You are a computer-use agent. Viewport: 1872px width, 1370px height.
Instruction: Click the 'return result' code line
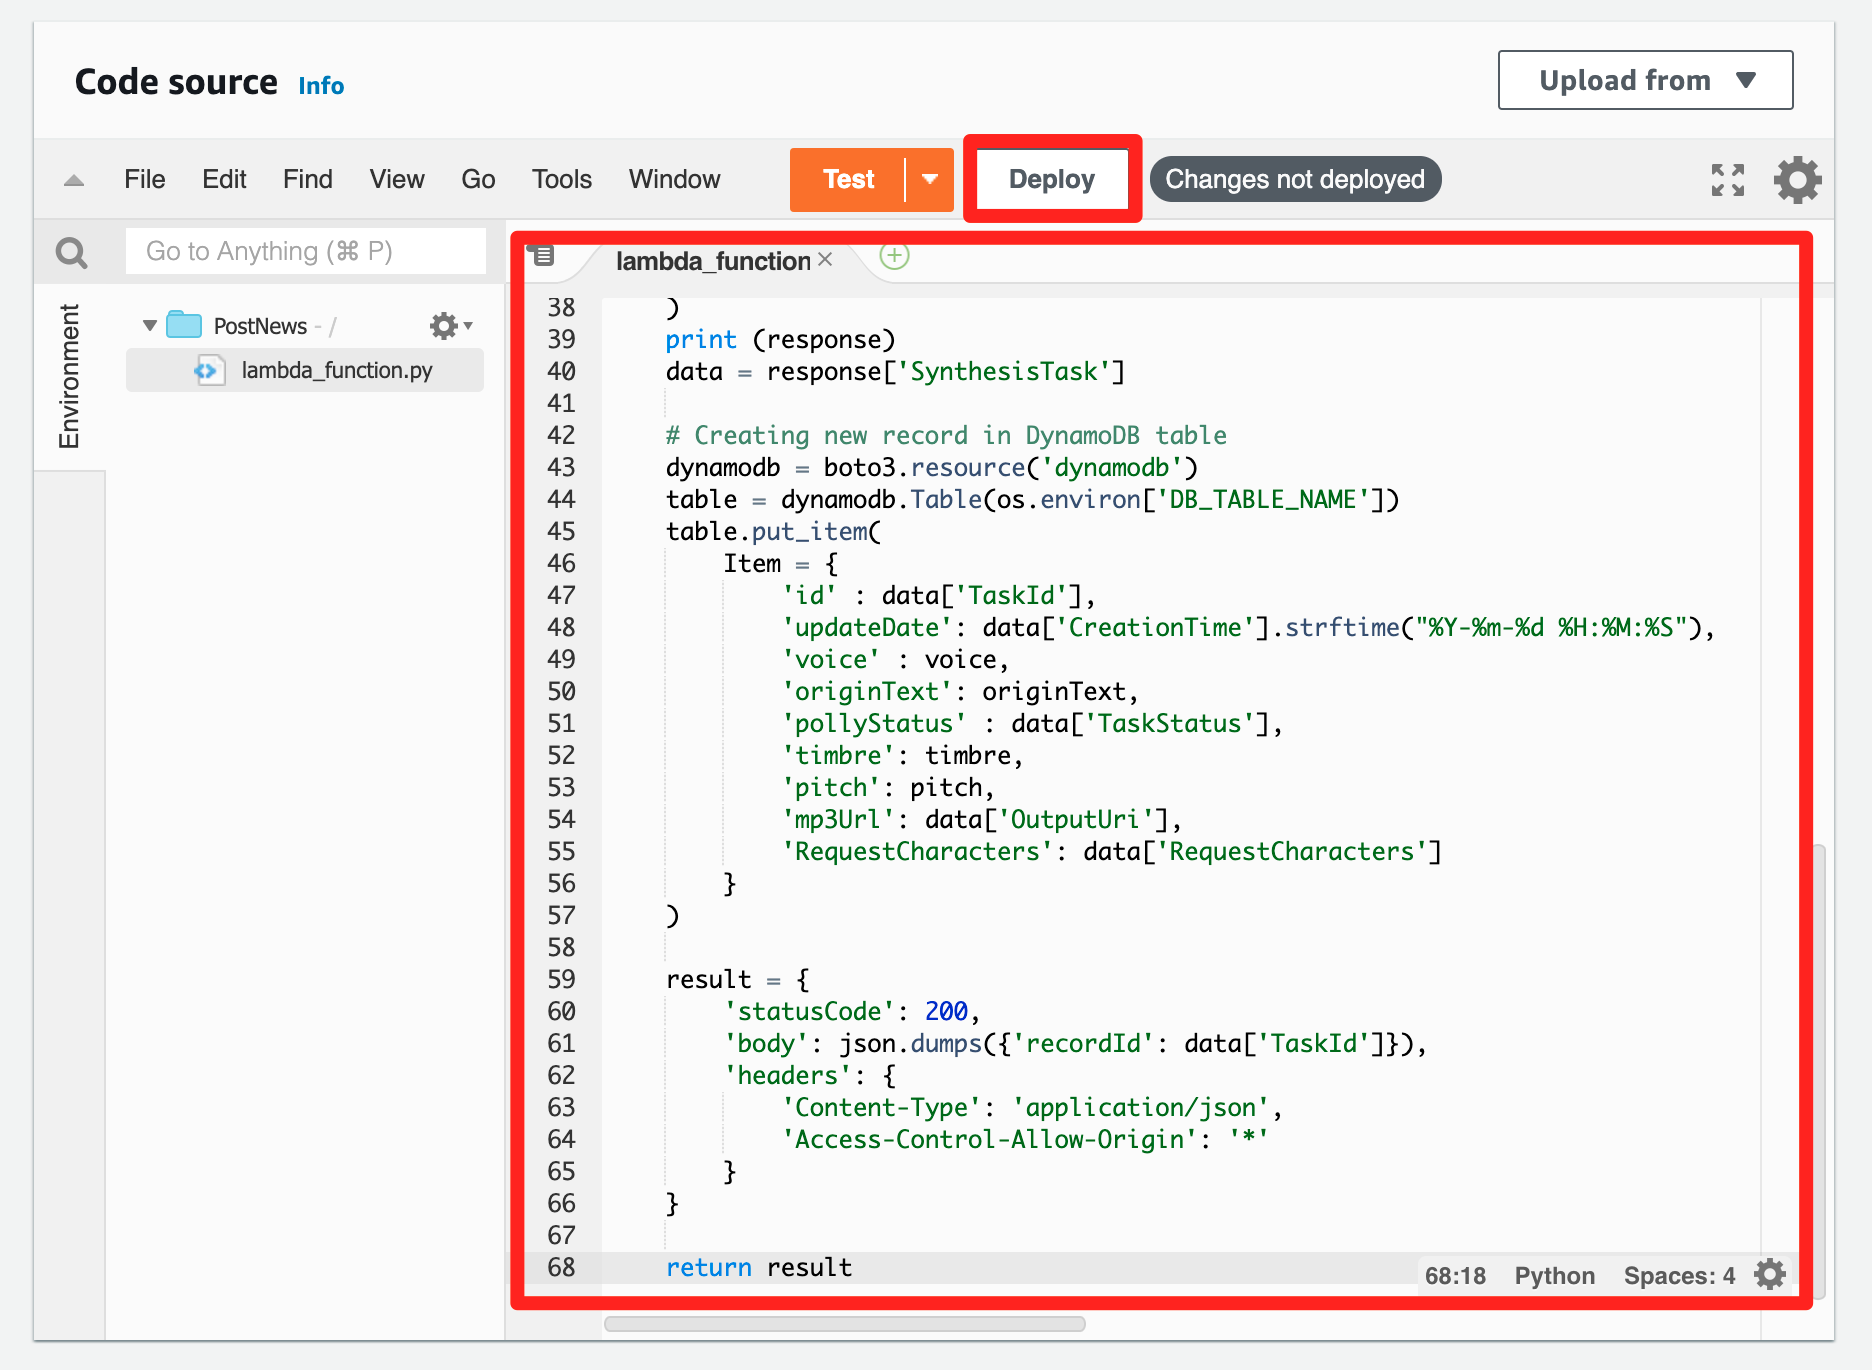[x=759, y=1267]
